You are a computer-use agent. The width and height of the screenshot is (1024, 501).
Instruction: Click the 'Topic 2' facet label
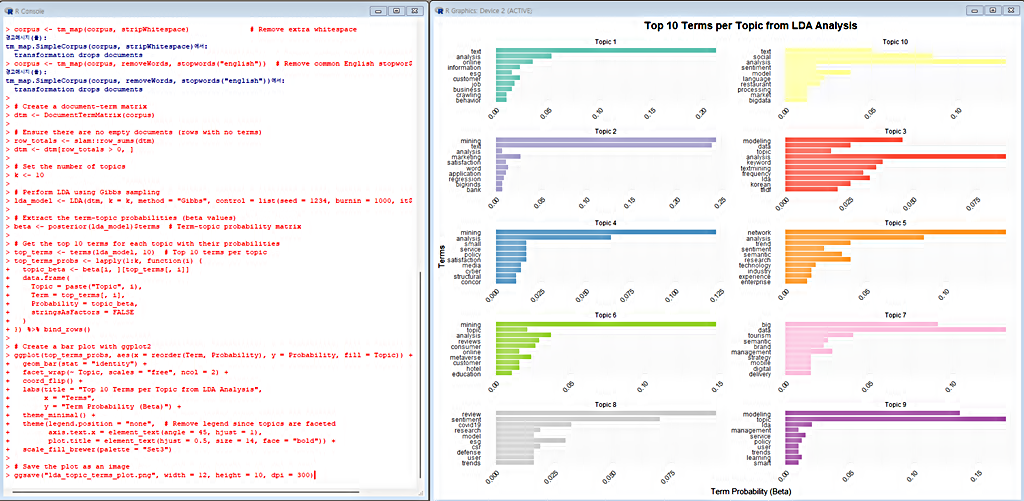coord(605,131)
